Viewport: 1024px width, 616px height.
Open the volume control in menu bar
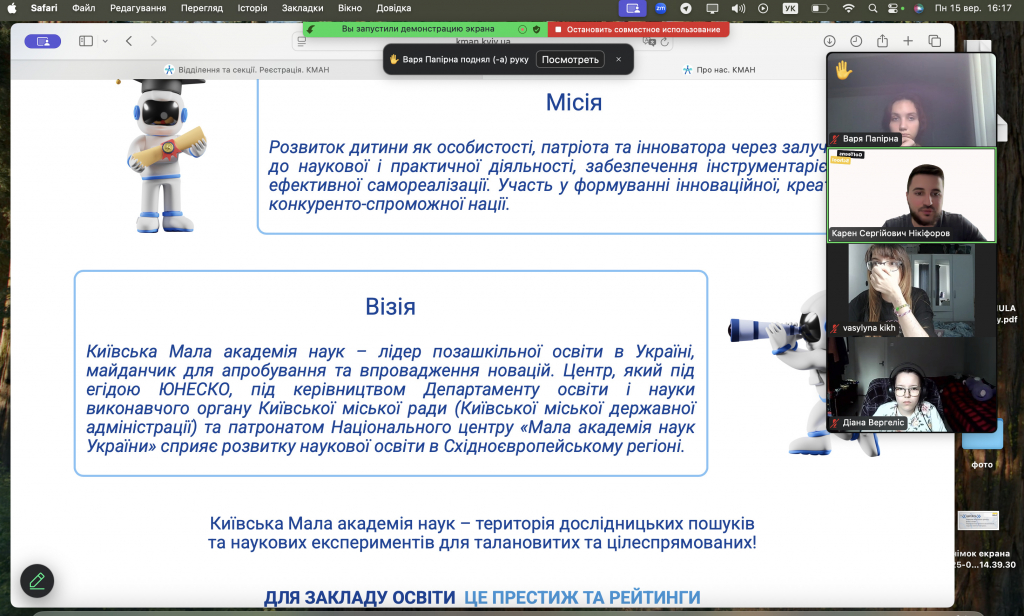click(x=738, y=8)
